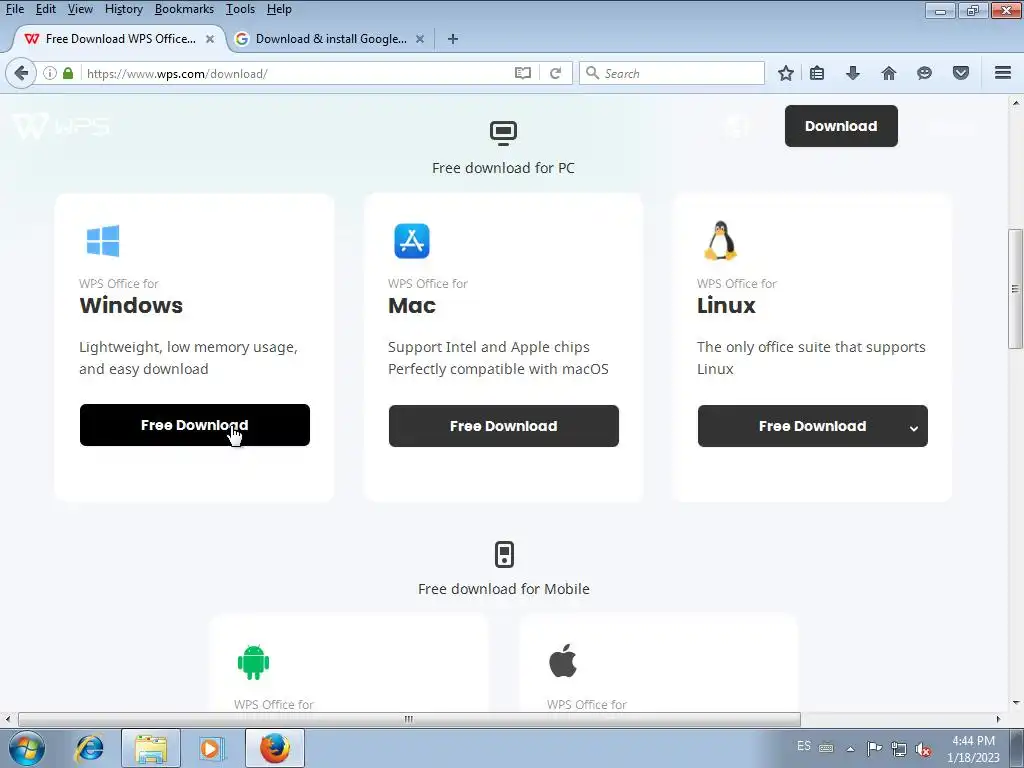
Task: Bookmark this page with the star icon
Action: tap(786, 73)
